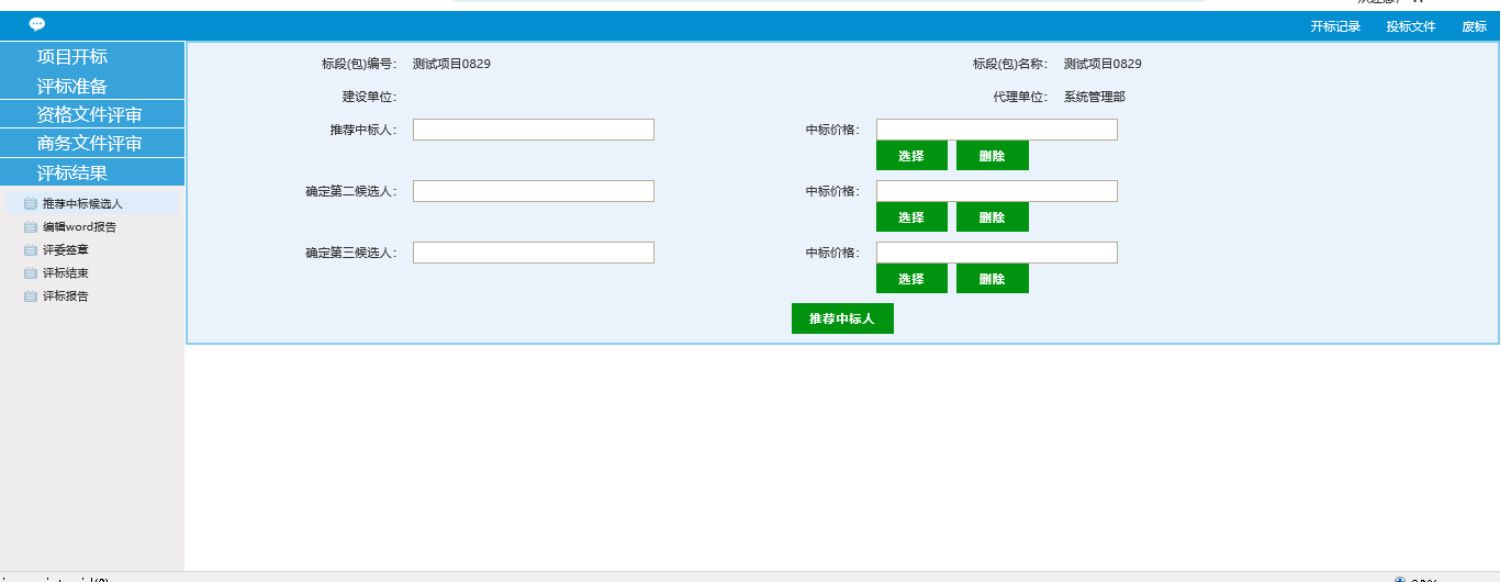The height and width of the screenshot is (582, 1501).
Task: Click 选择 under the third 中标价格 field
Action: tap(911, 279)
